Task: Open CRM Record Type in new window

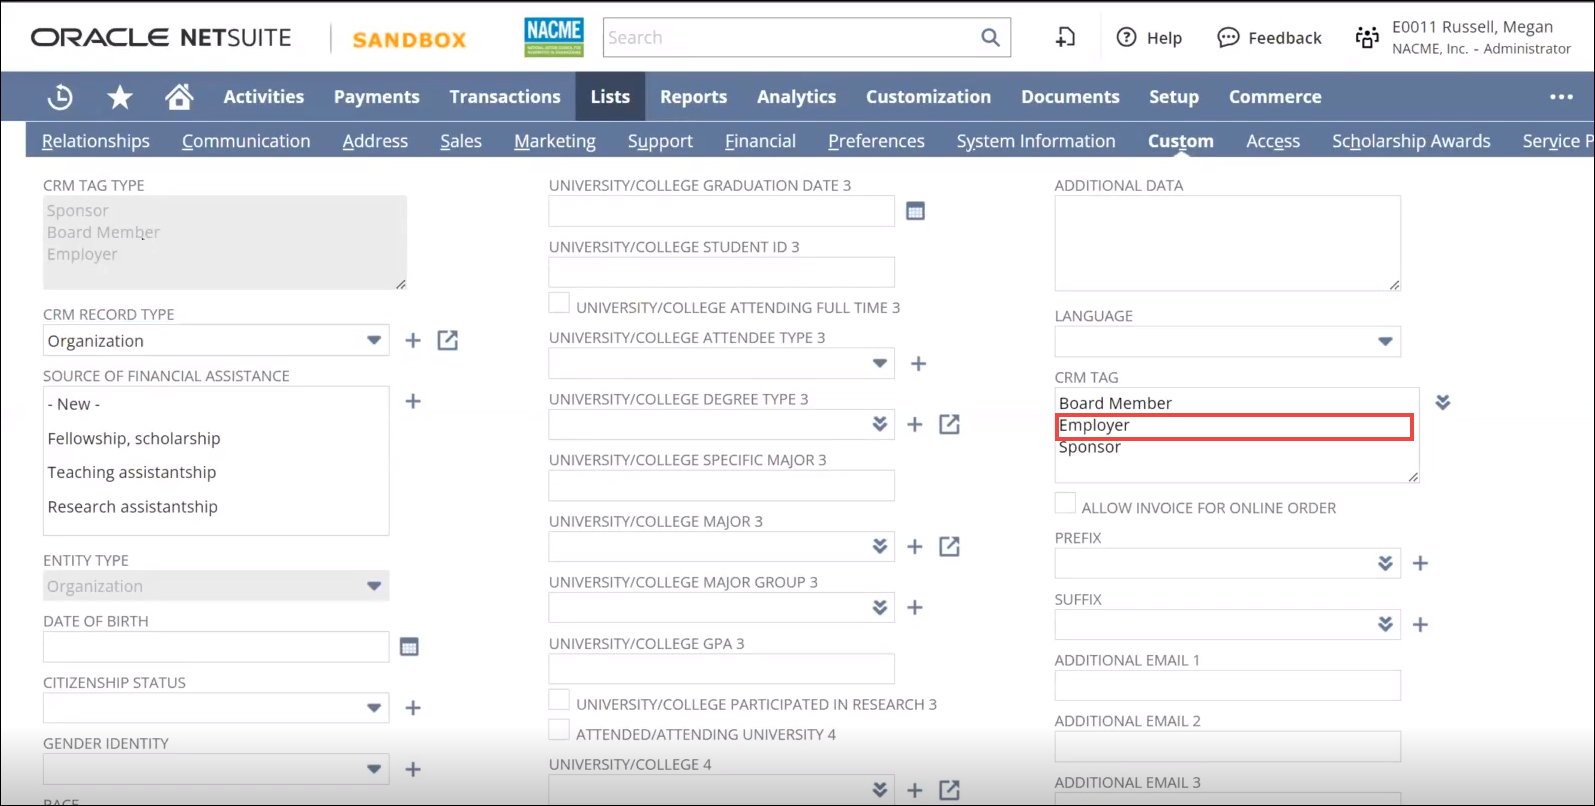Action: coord(448,341)
